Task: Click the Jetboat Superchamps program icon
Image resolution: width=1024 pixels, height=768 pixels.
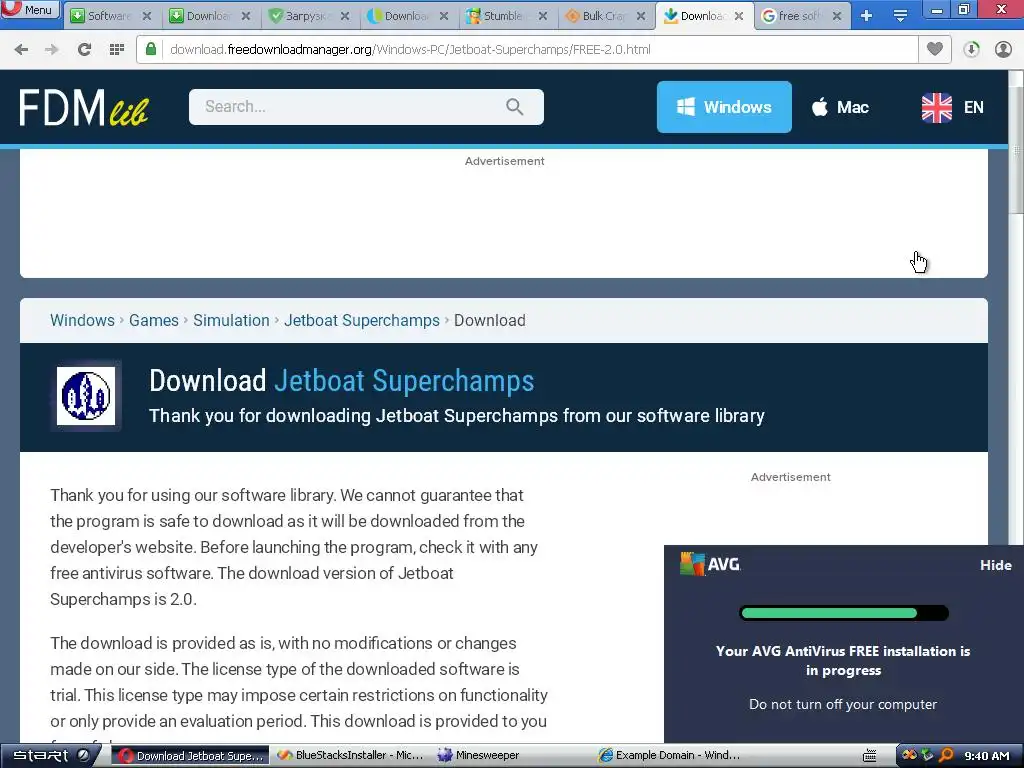Action: coord(86,396)
